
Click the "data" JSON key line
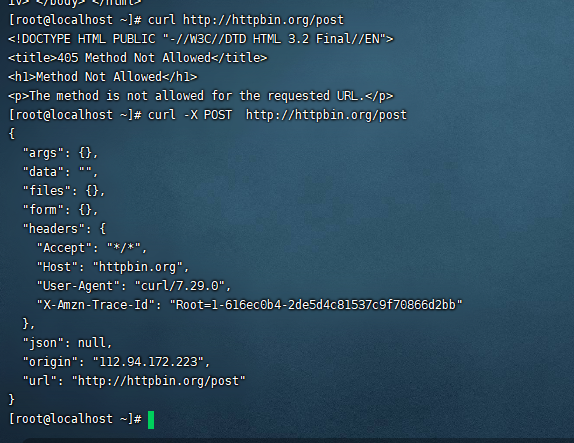click(x=60, y=172)
